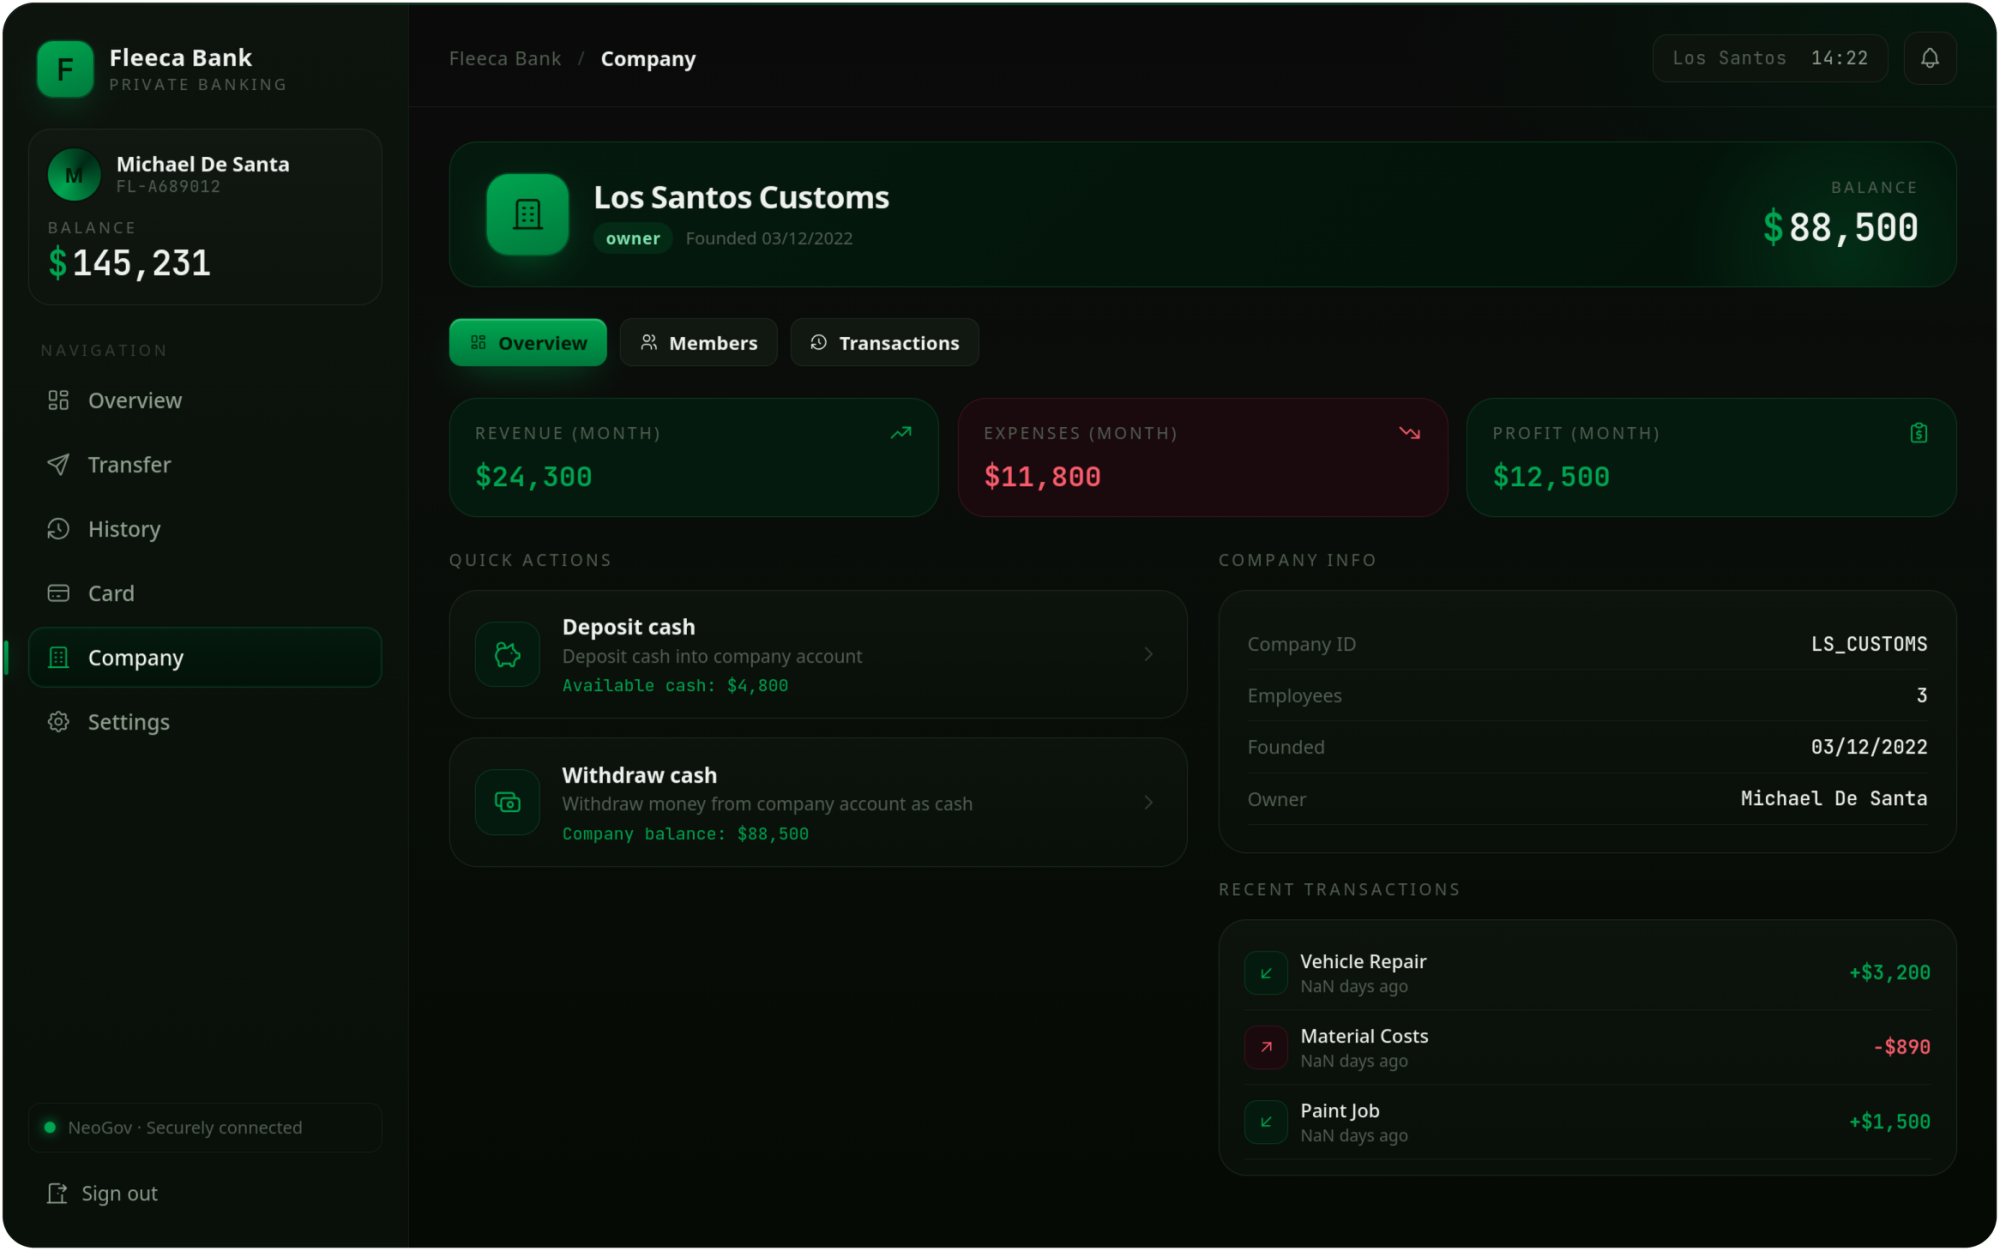Open Transfer in sidebar navigation
Viewport: 2000px width, 1251px height.
205,464
